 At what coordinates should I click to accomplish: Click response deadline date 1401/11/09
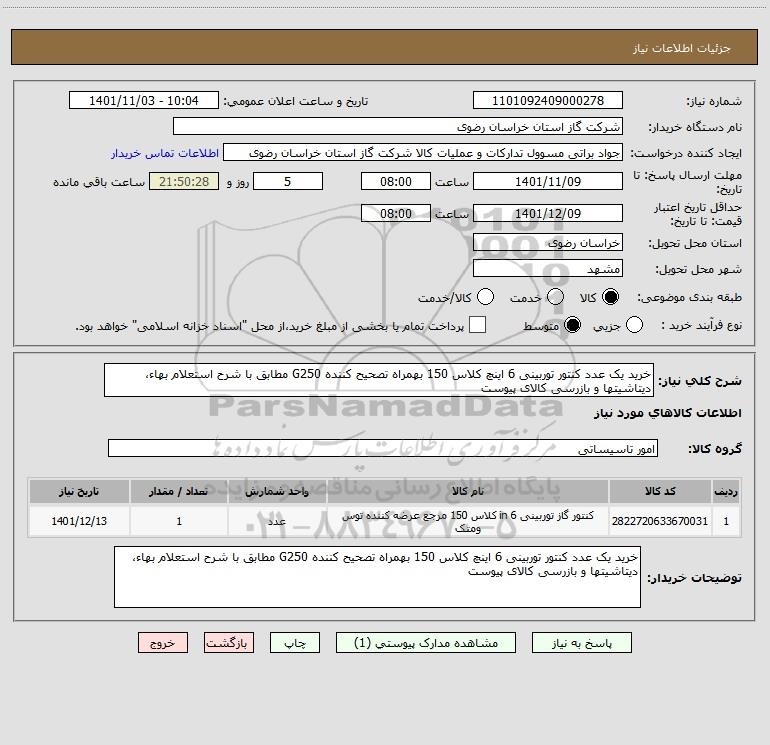(x=548, y=181)
